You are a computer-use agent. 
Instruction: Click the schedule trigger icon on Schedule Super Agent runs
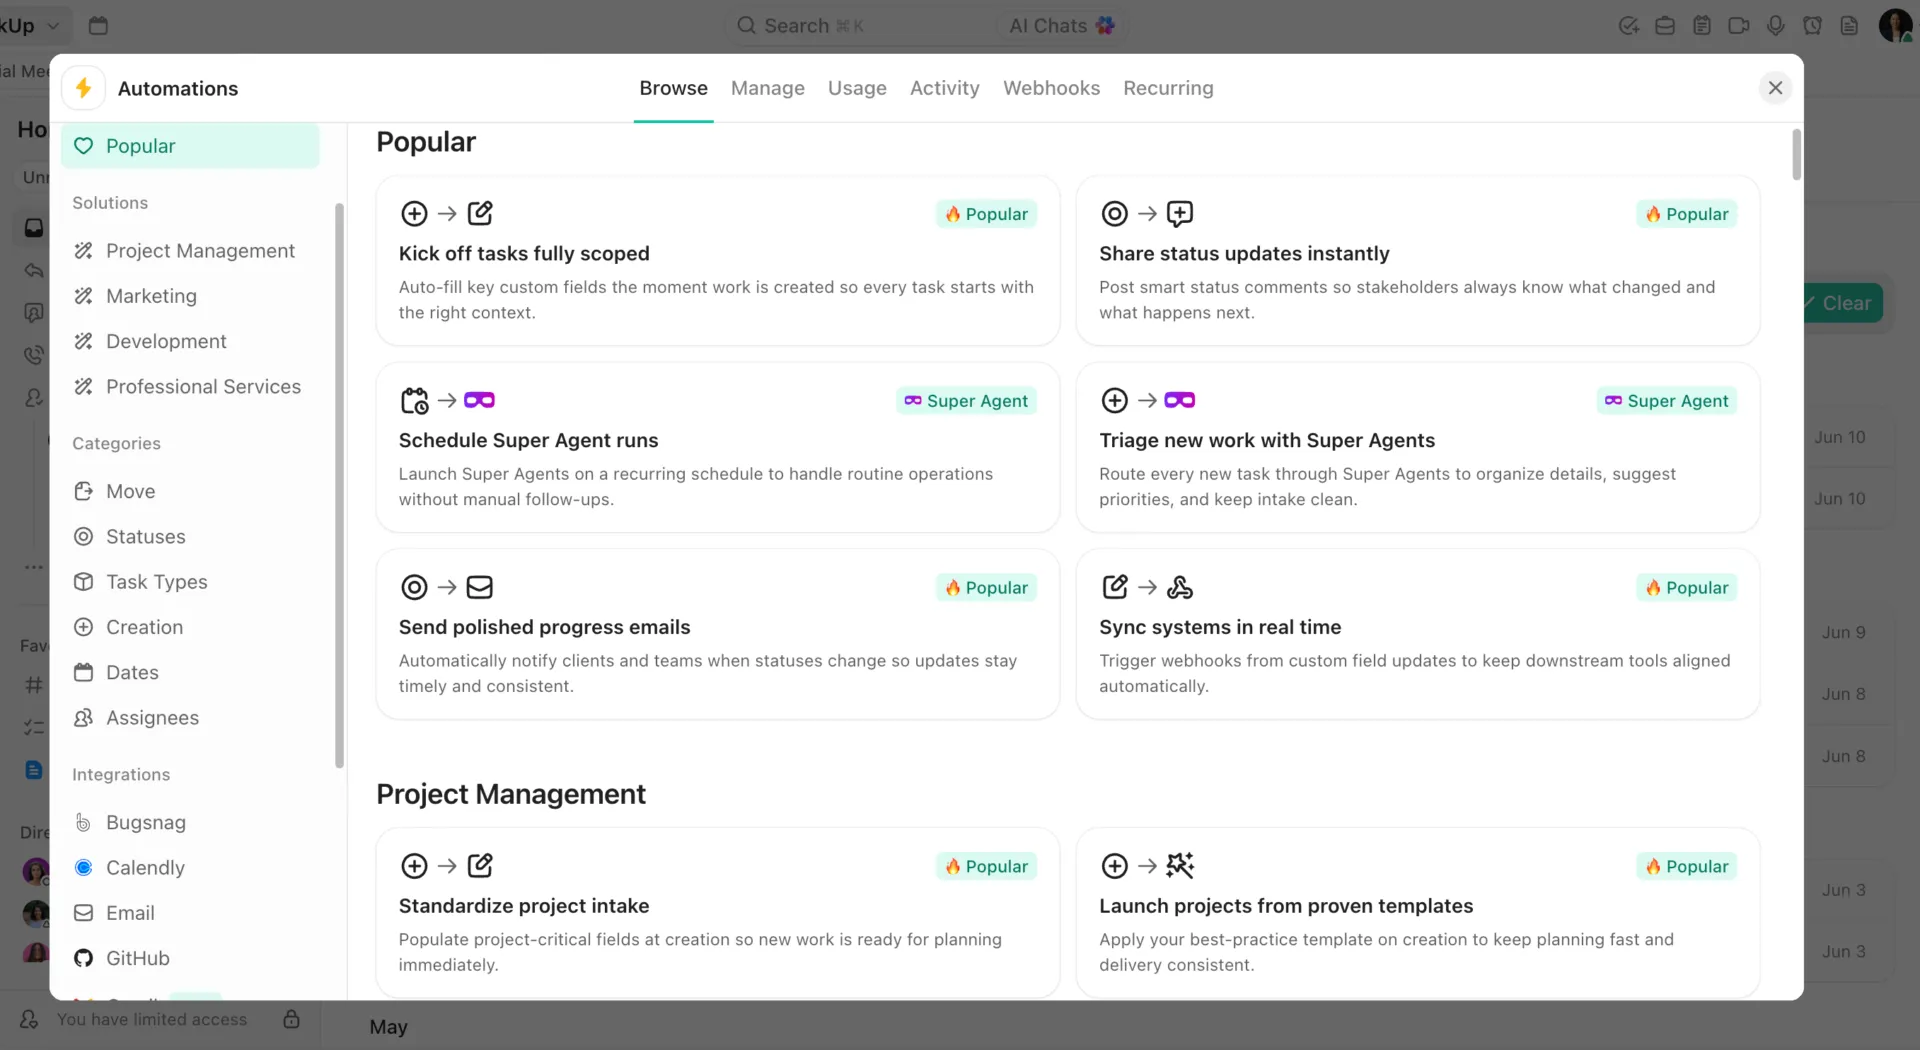coord(414,401)
